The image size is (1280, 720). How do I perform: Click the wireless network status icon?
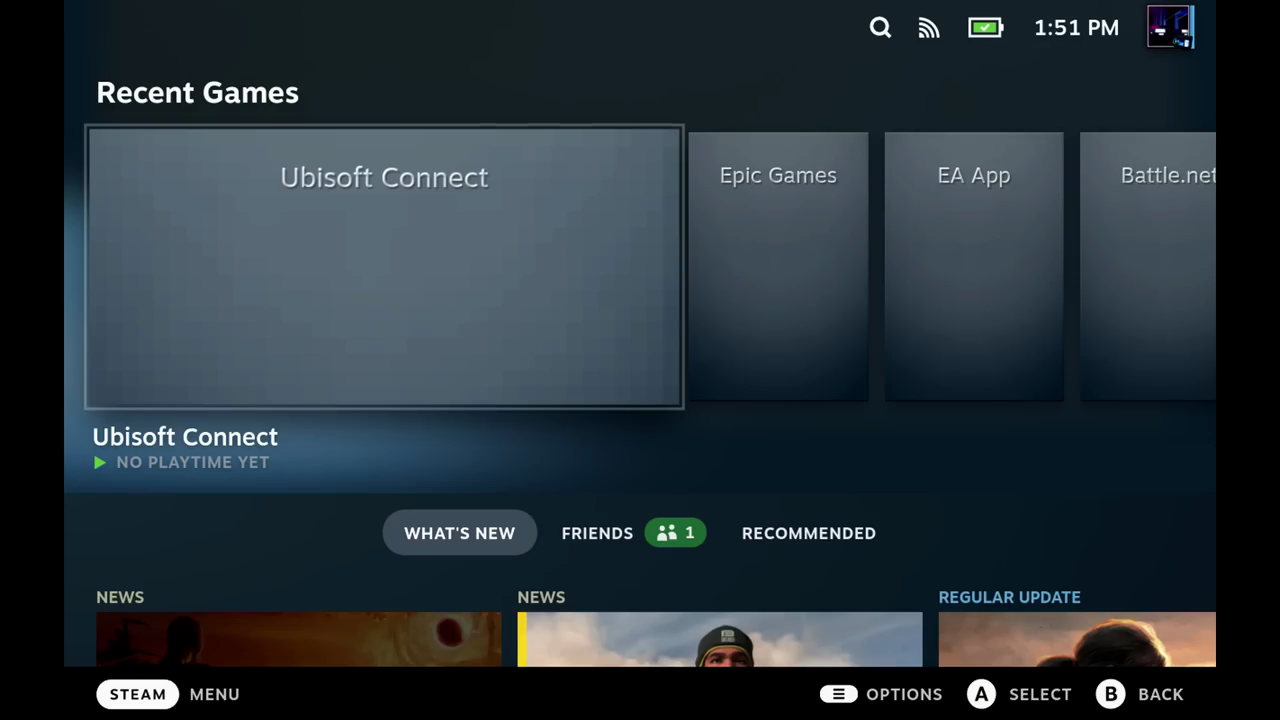(929, 28)
